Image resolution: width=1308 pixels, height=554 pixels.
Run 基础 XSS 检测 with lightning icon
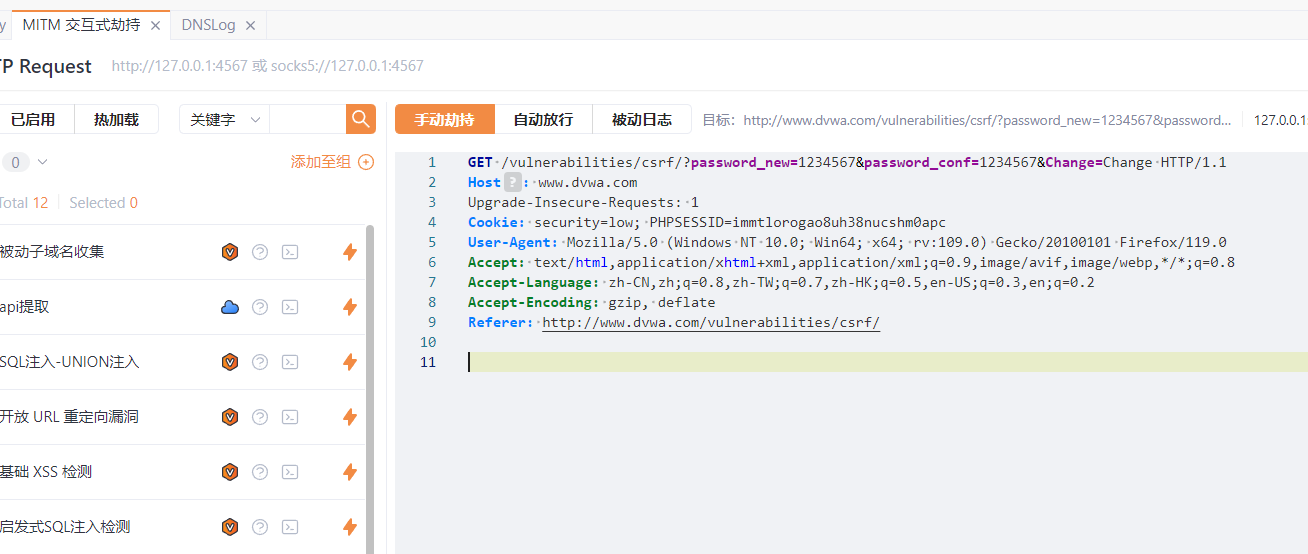click(x=350, y=472)
